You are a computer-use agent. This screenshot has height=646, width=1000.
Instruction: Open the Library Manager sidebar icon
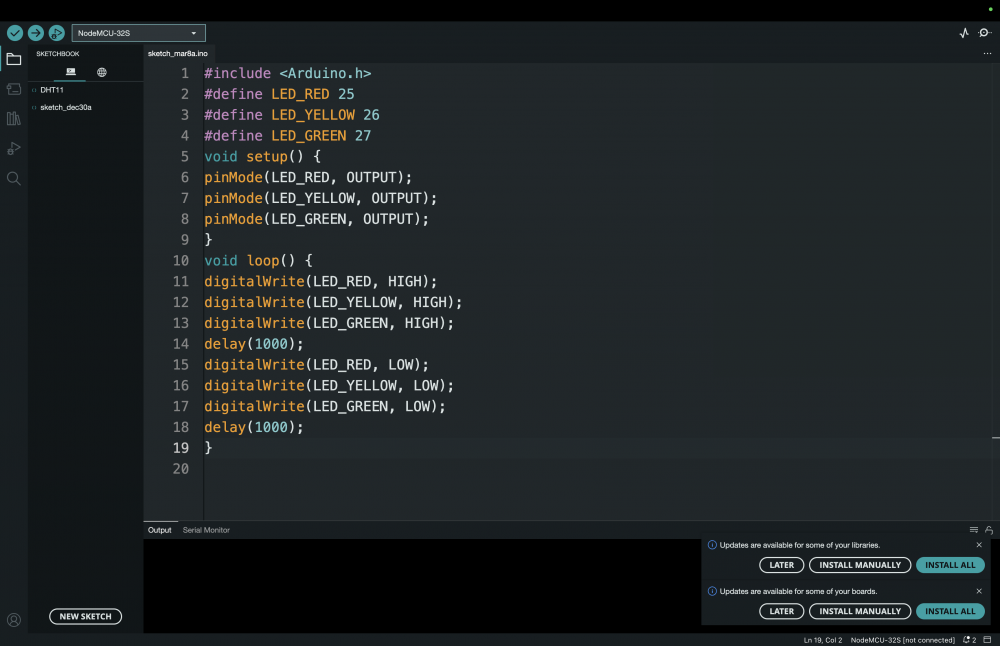(13, 119)
